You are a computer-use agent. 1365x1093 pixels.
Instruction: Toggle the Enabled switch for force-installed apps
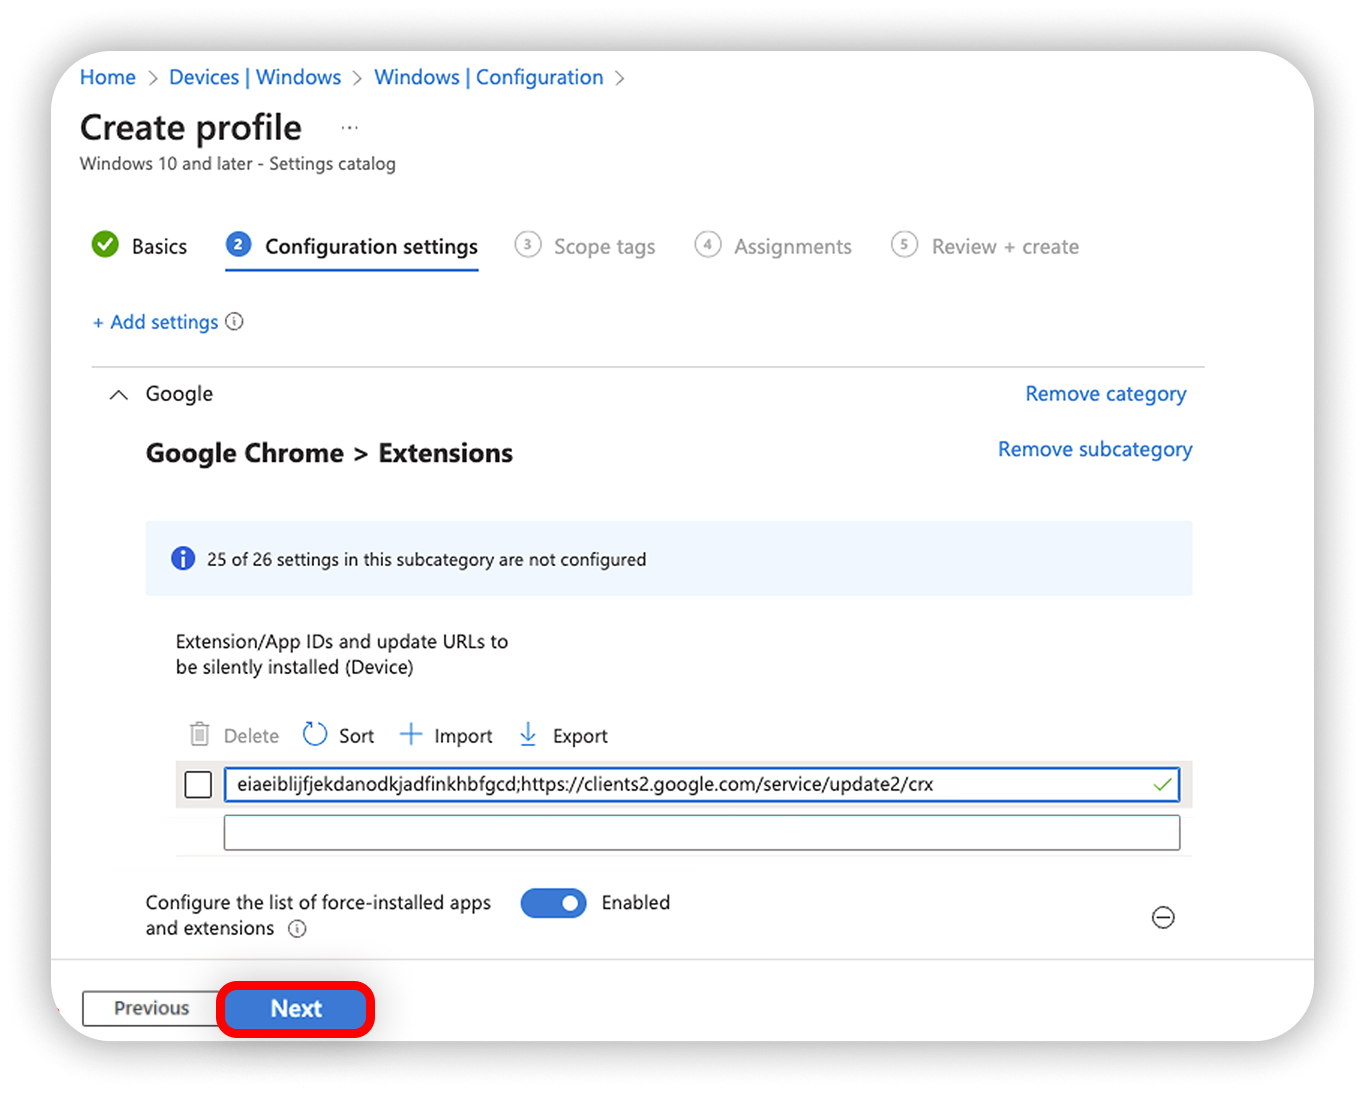(x=553, y=903)
